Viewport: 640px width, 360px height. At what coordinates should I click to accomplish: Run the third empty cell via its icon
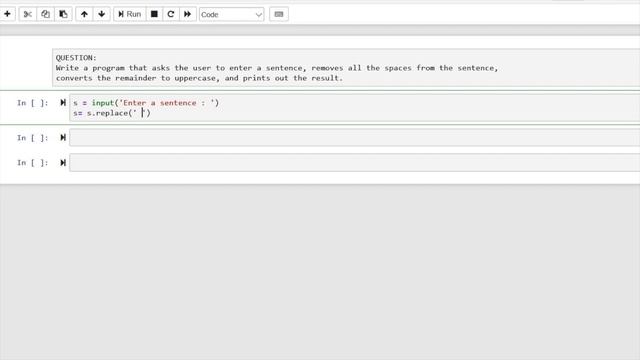click(x=63, y=163)
